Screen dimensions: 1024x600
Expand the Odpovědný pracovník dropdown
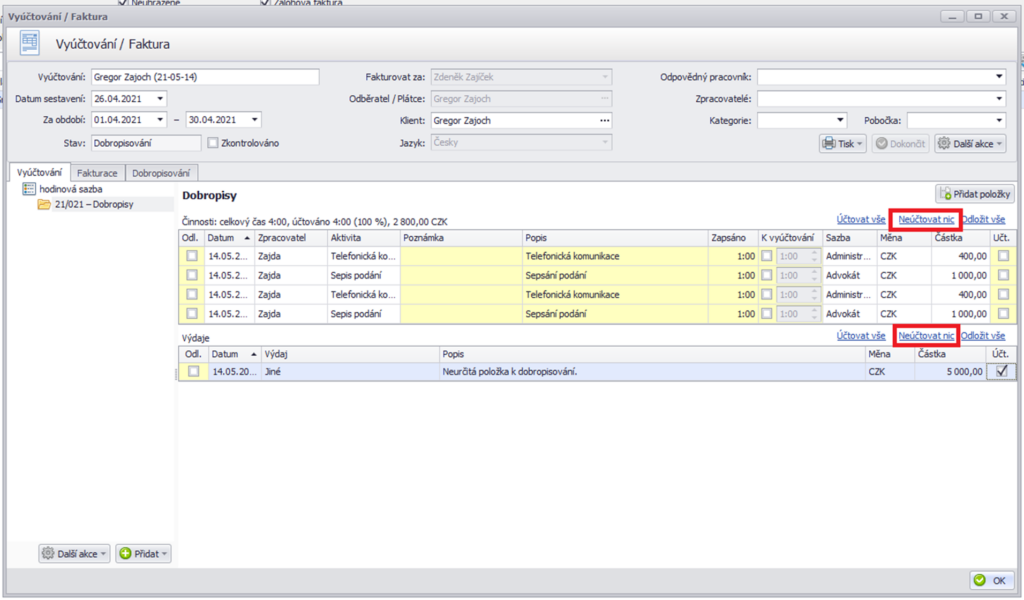(x=998, y=76)
